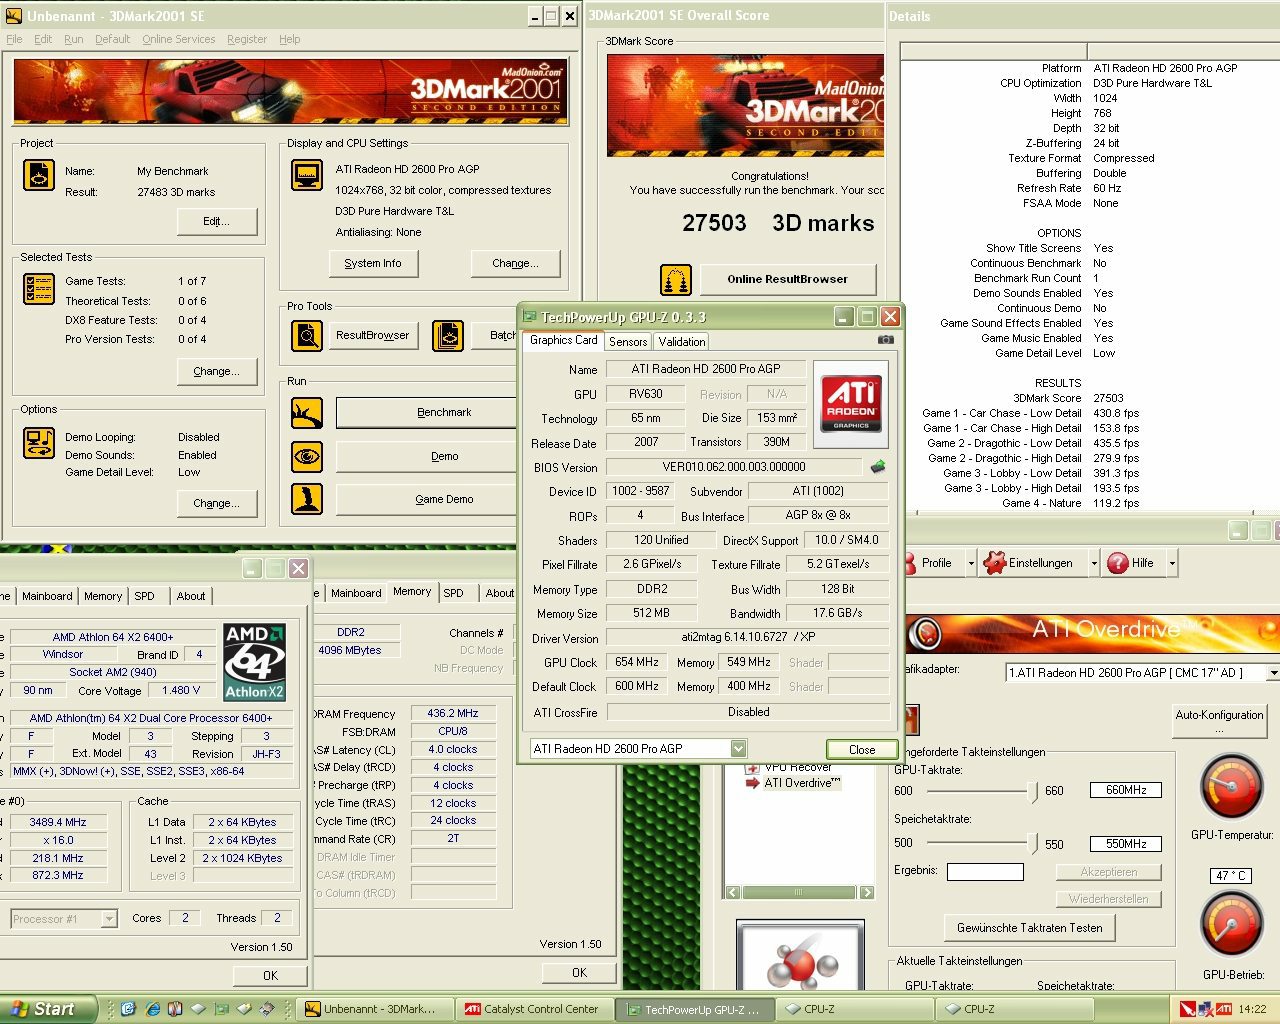Viewport: 1280px width, 1024px height.
Task: Click the Project icon in 3DMark2001
Action: coord(38,175)
